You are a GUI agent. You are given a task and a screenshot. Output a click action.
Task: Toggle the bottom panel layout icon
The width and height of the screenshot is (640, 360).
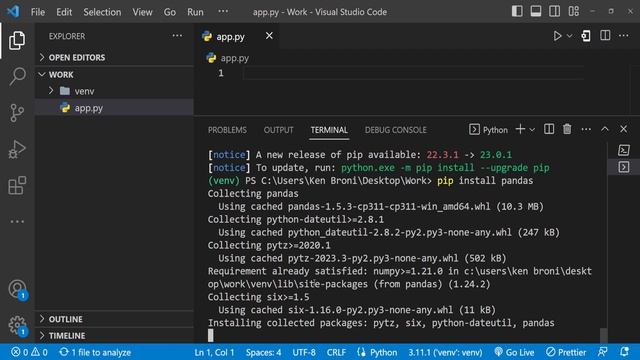click(536, 11)
